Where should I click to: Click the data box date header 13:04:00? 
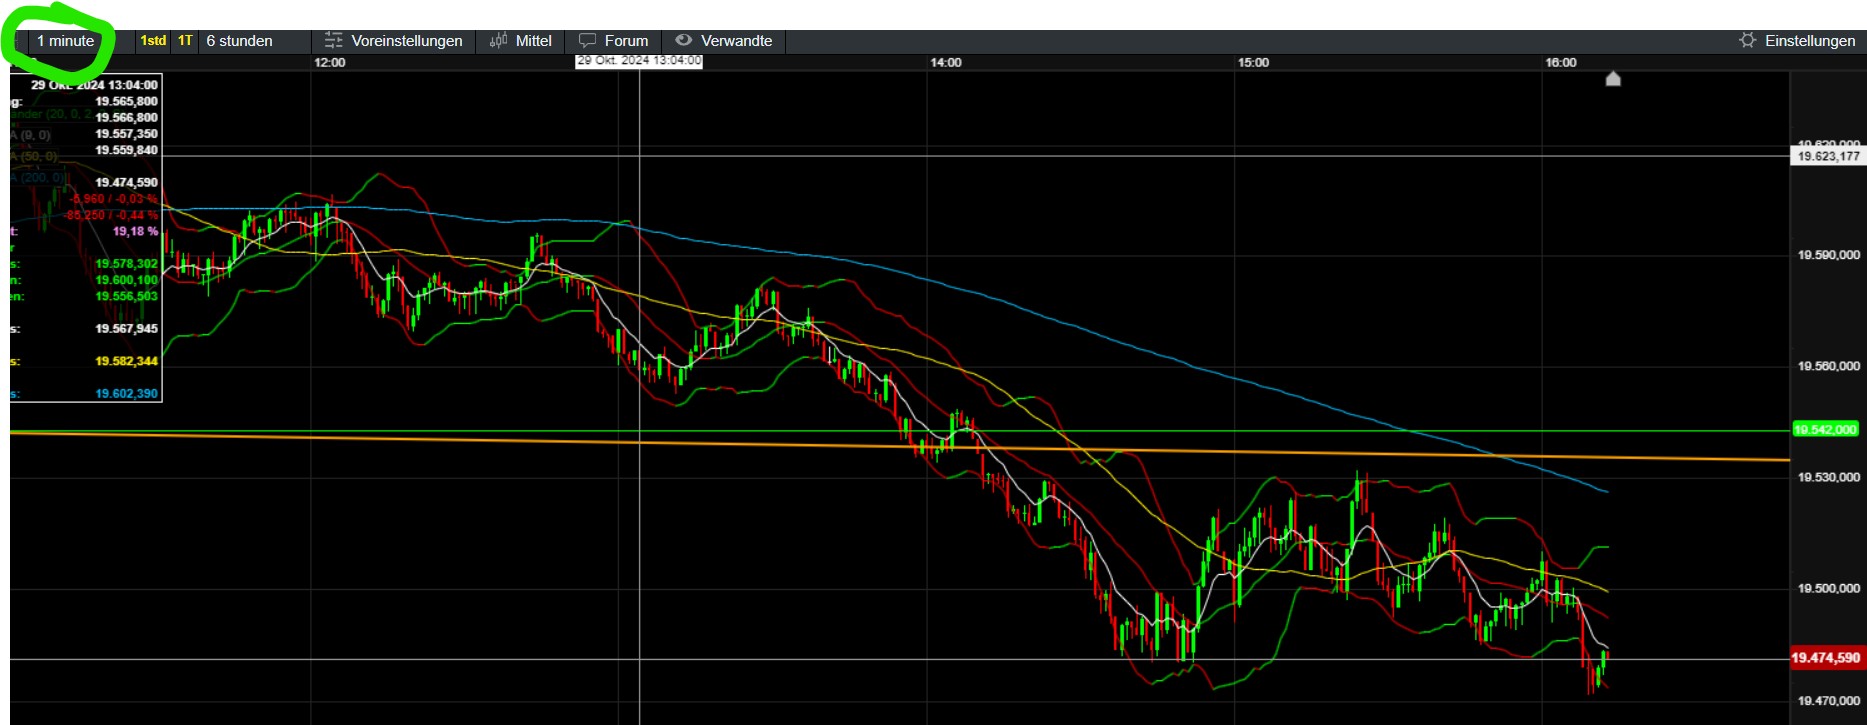[94, 85]
